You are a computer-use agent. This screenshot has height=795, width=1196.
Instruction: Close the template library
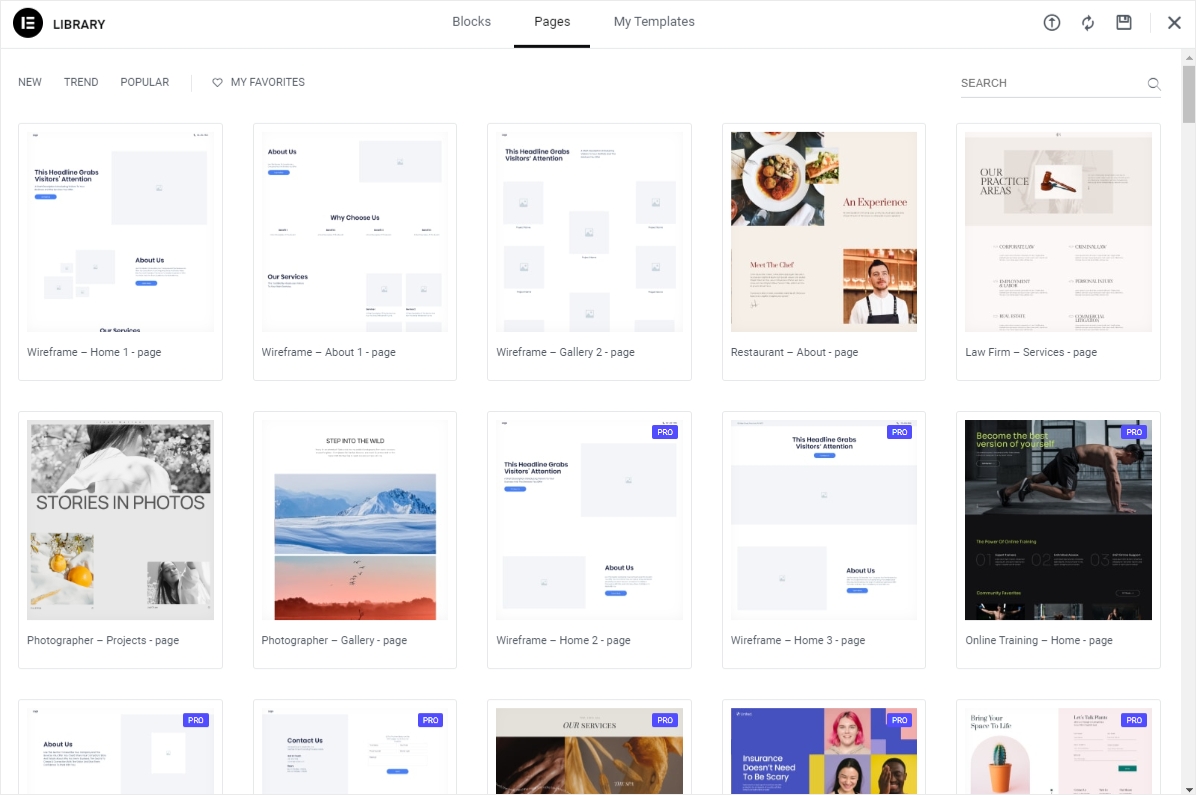point(1174,23)
